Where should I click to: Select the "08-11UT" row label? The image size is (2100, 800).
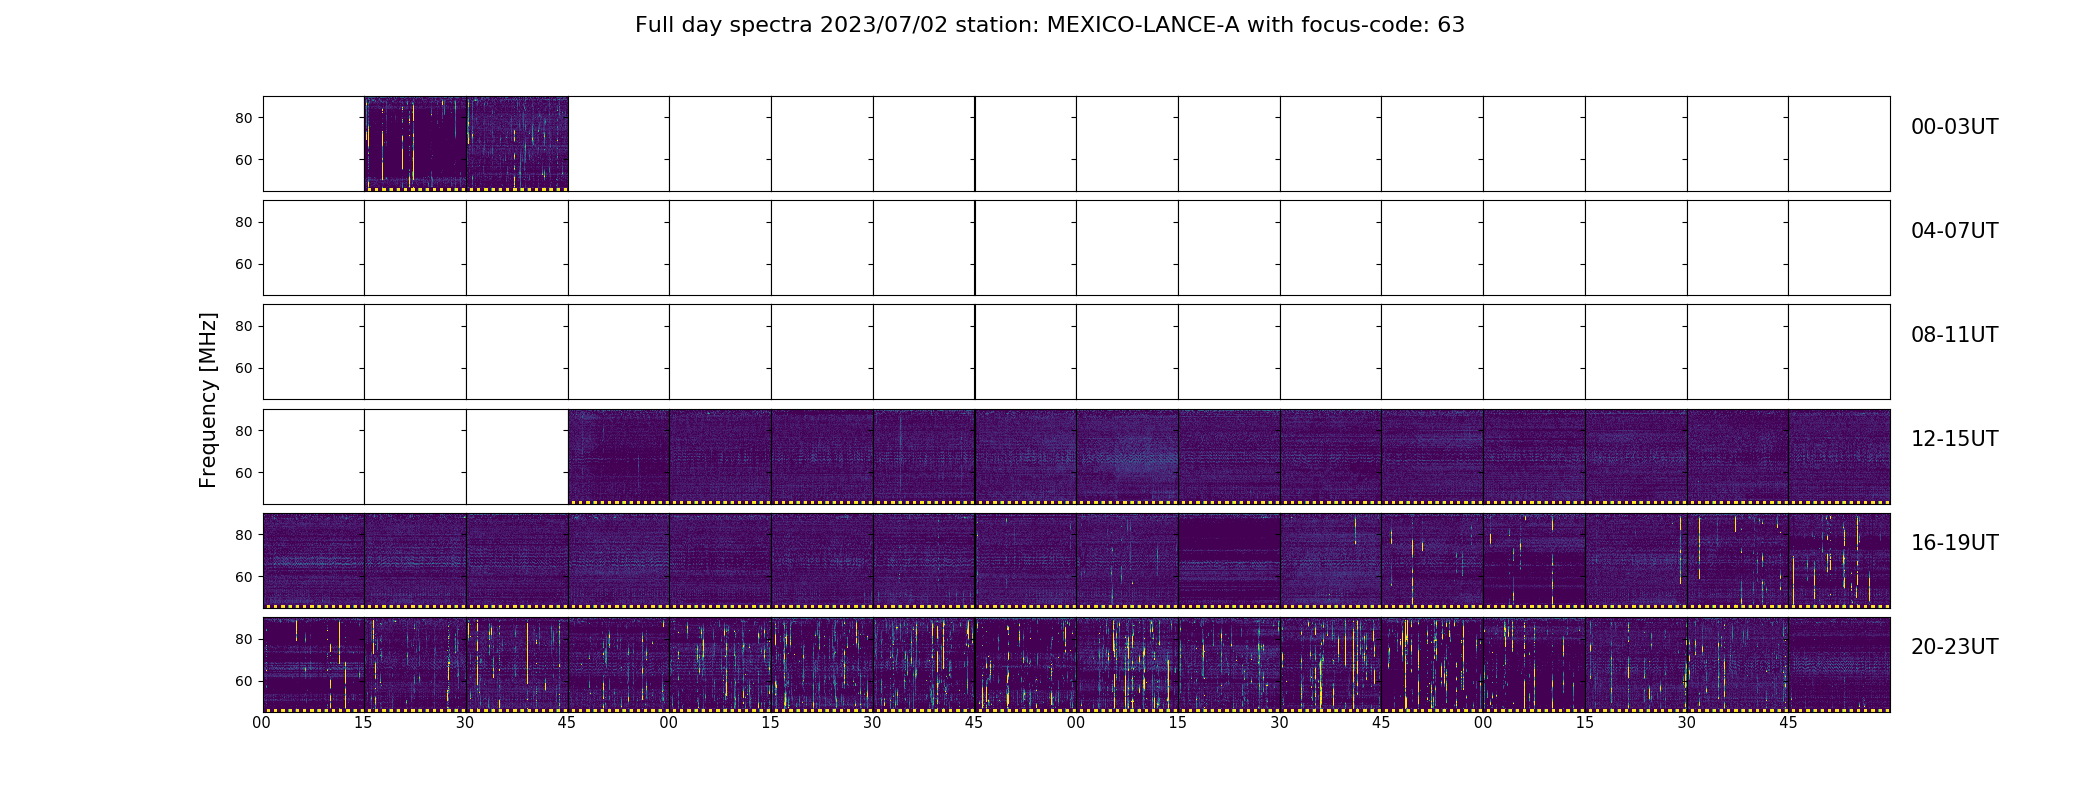pyautogui.click(x=1954, y=335)
